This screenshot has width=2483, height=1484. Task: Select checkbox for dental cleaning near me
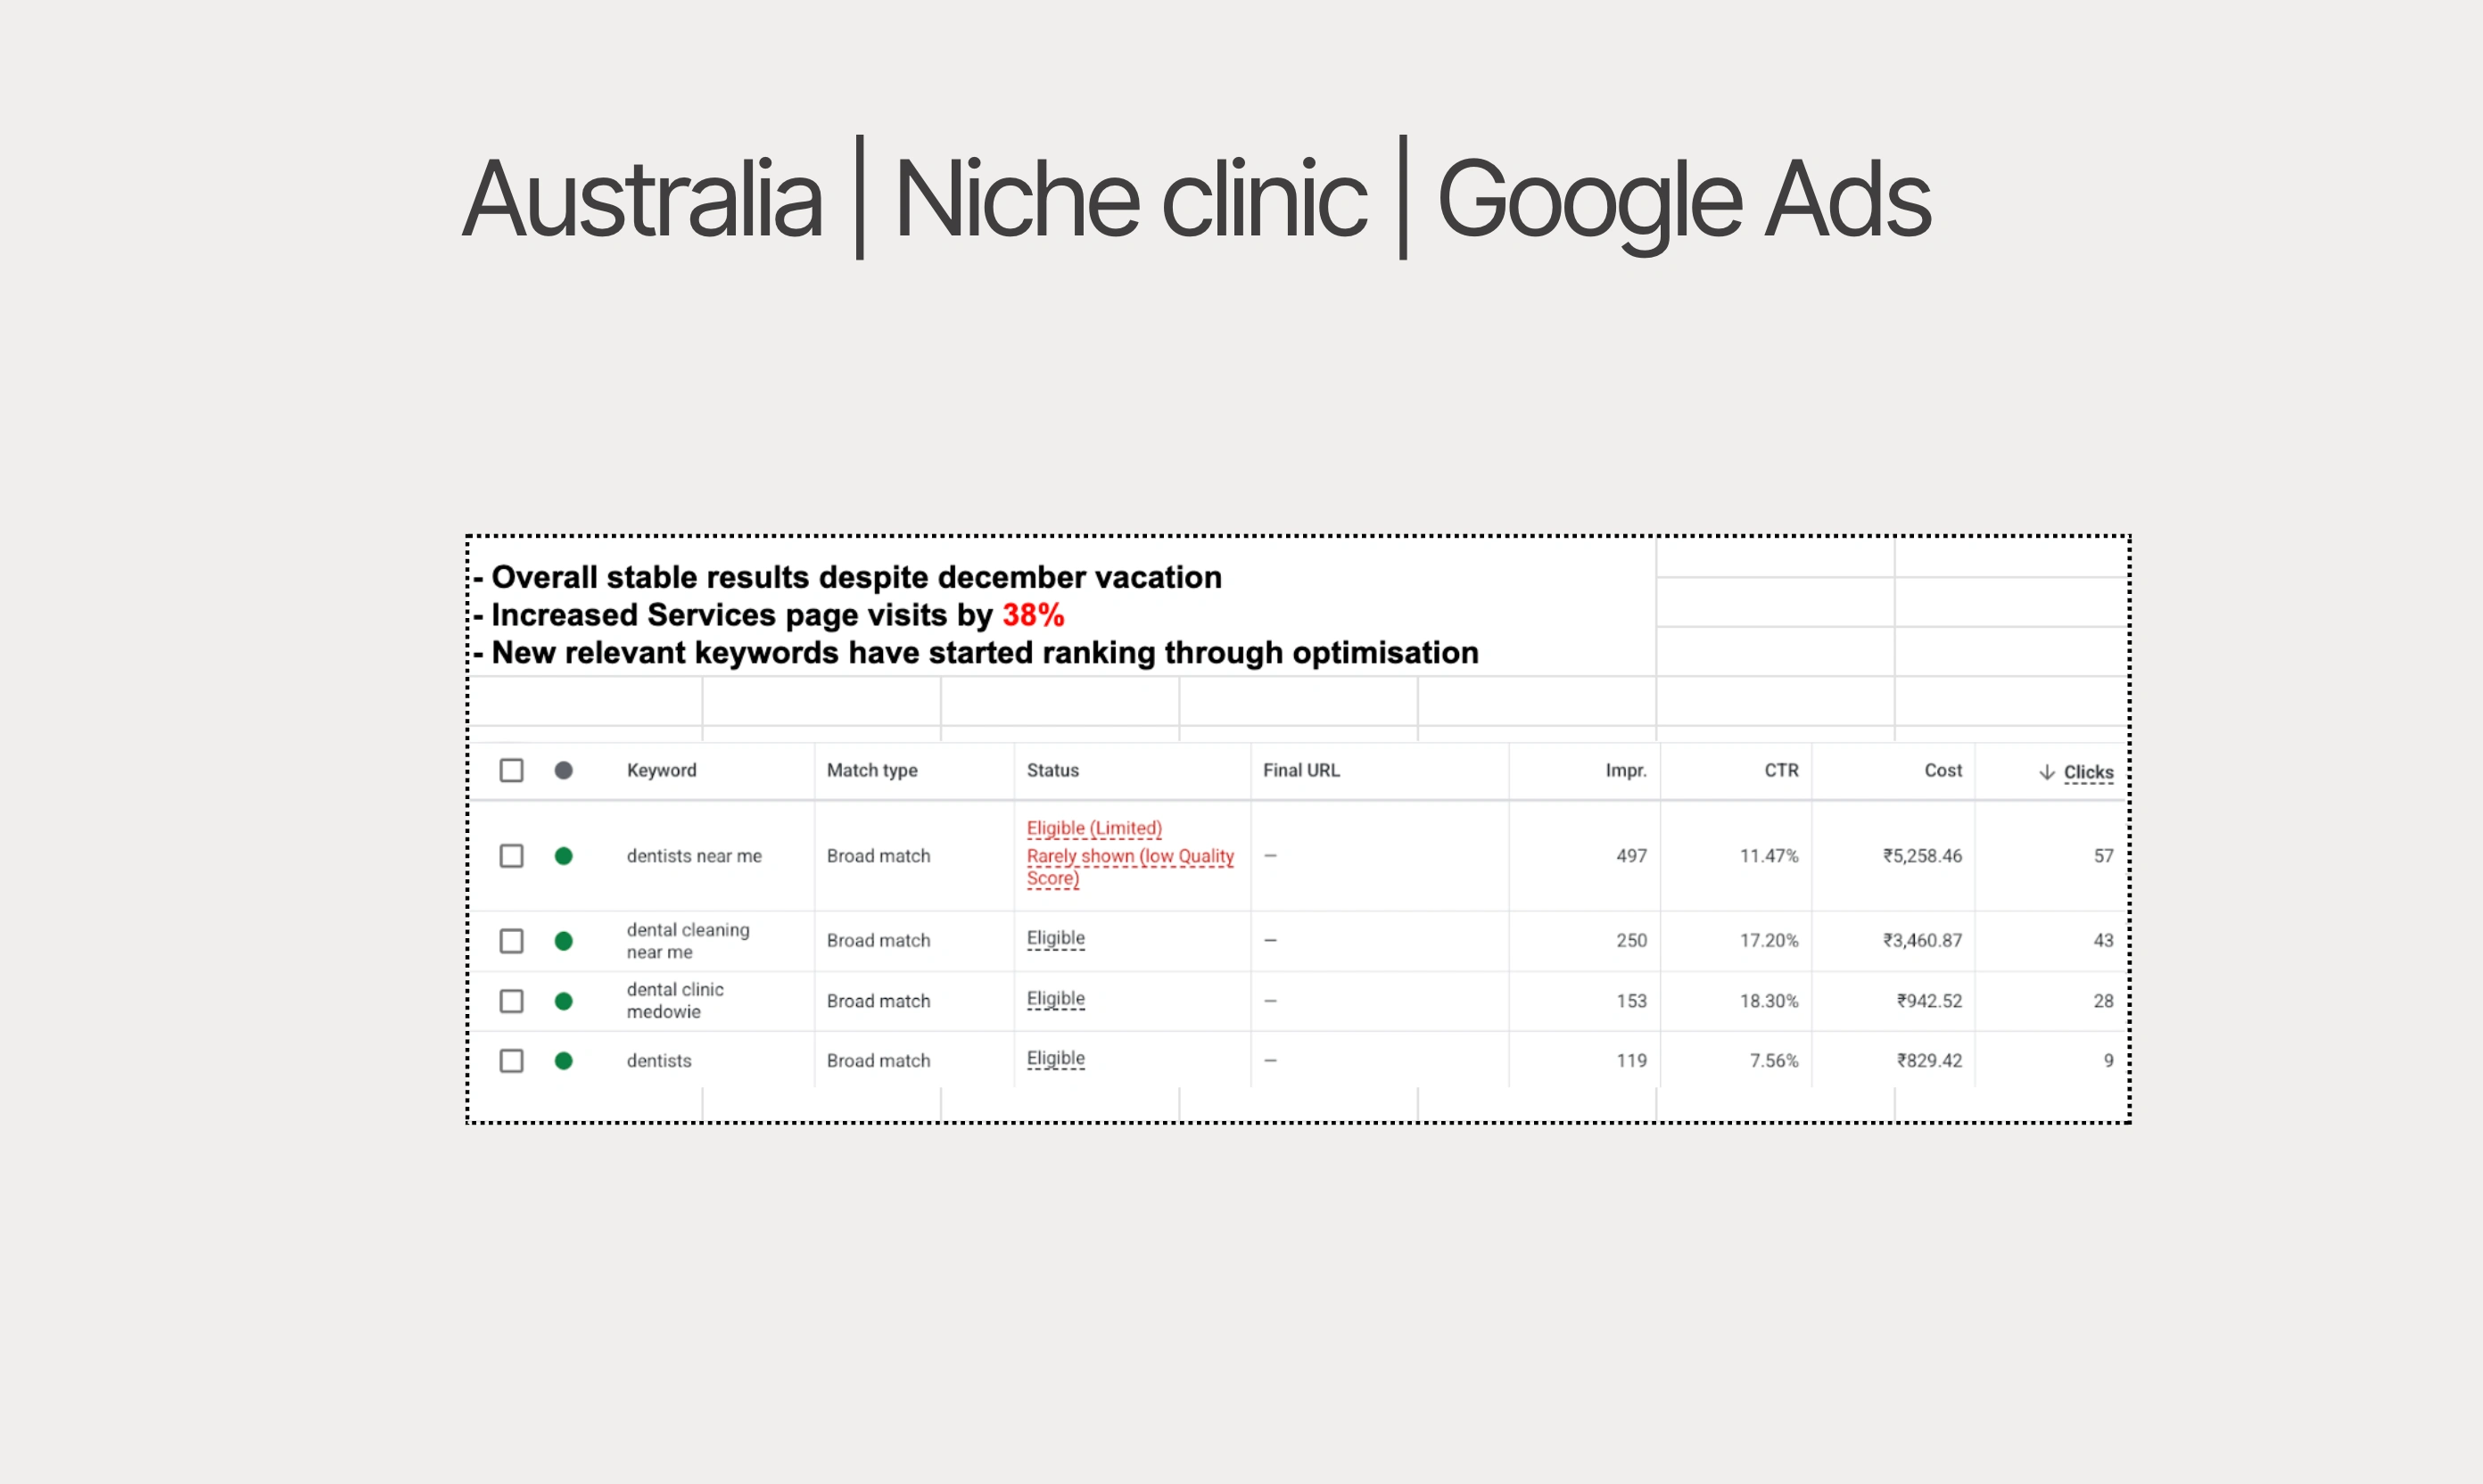coord(511,941)
